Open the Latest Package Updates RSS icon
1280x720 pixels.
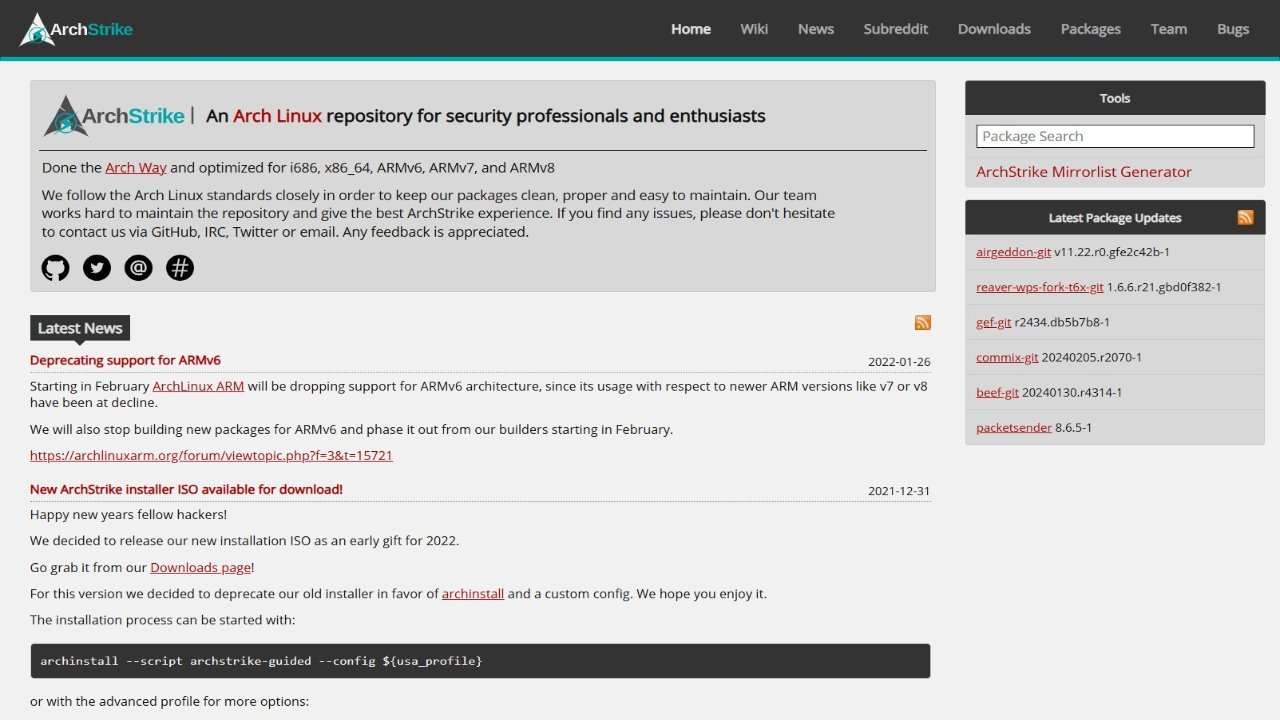1245,217
